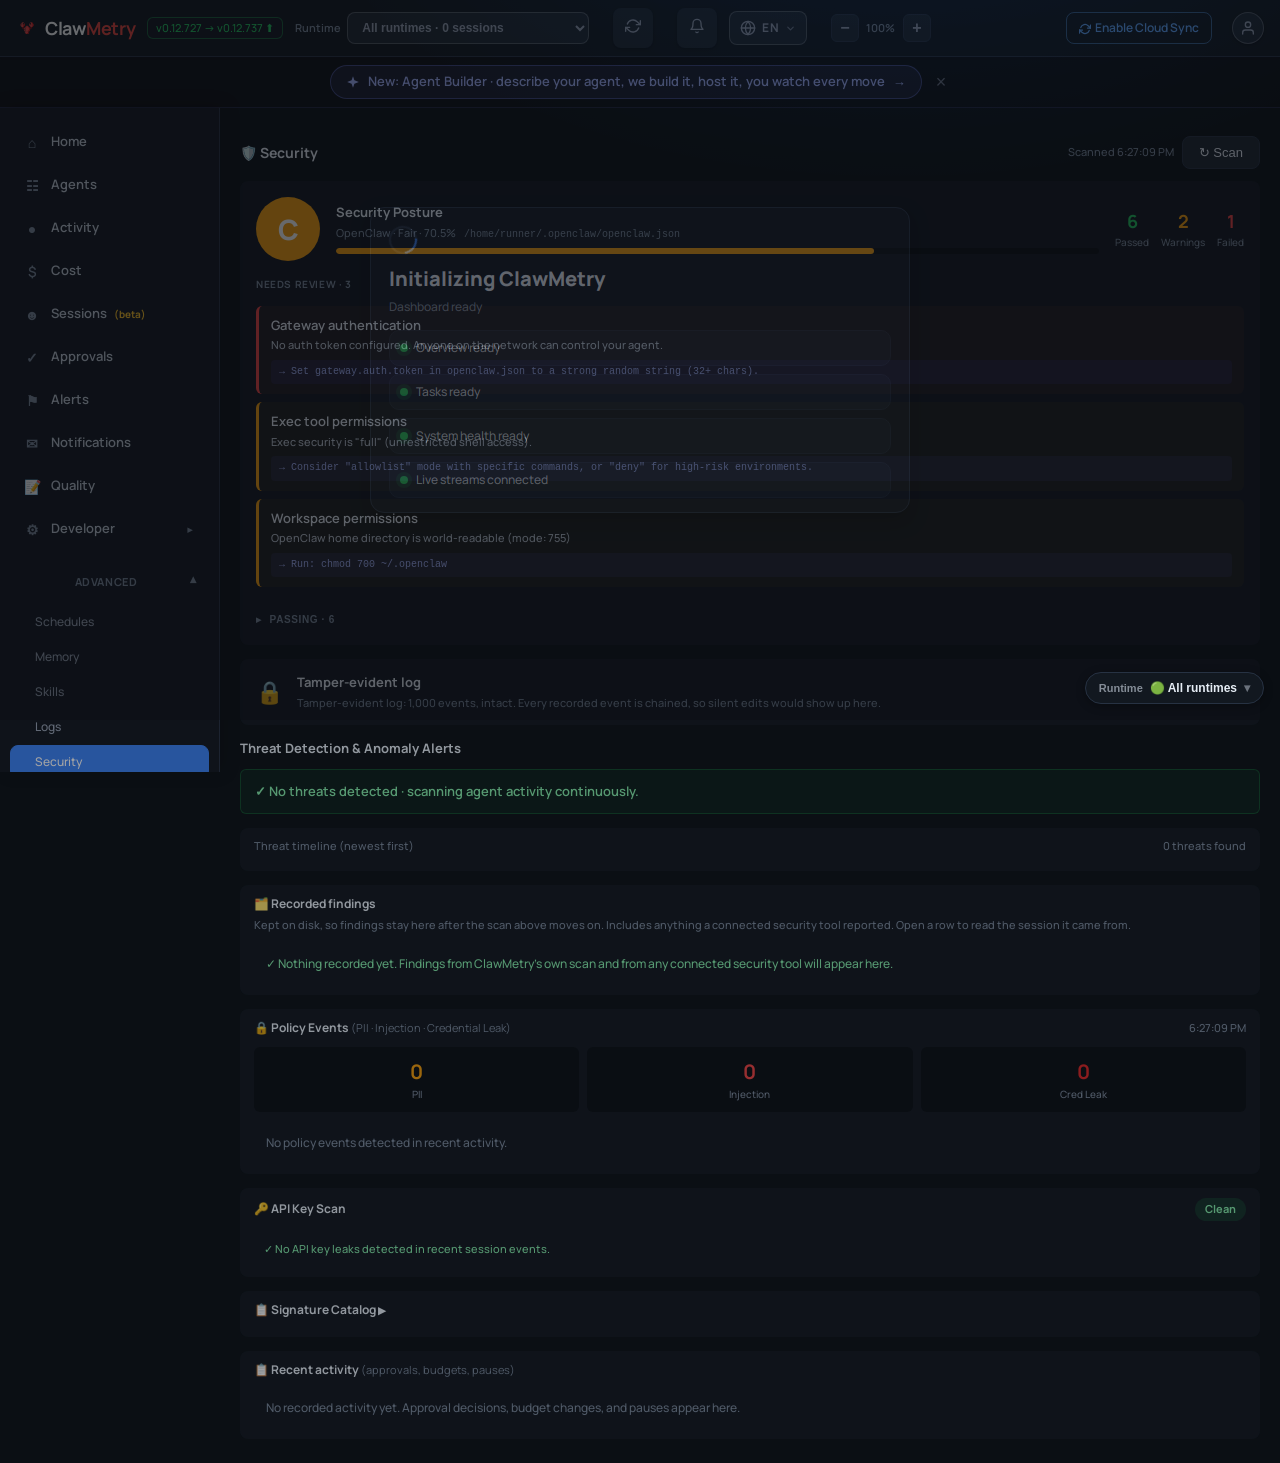Open Logs in the sidebar

(x=48, y=727)
